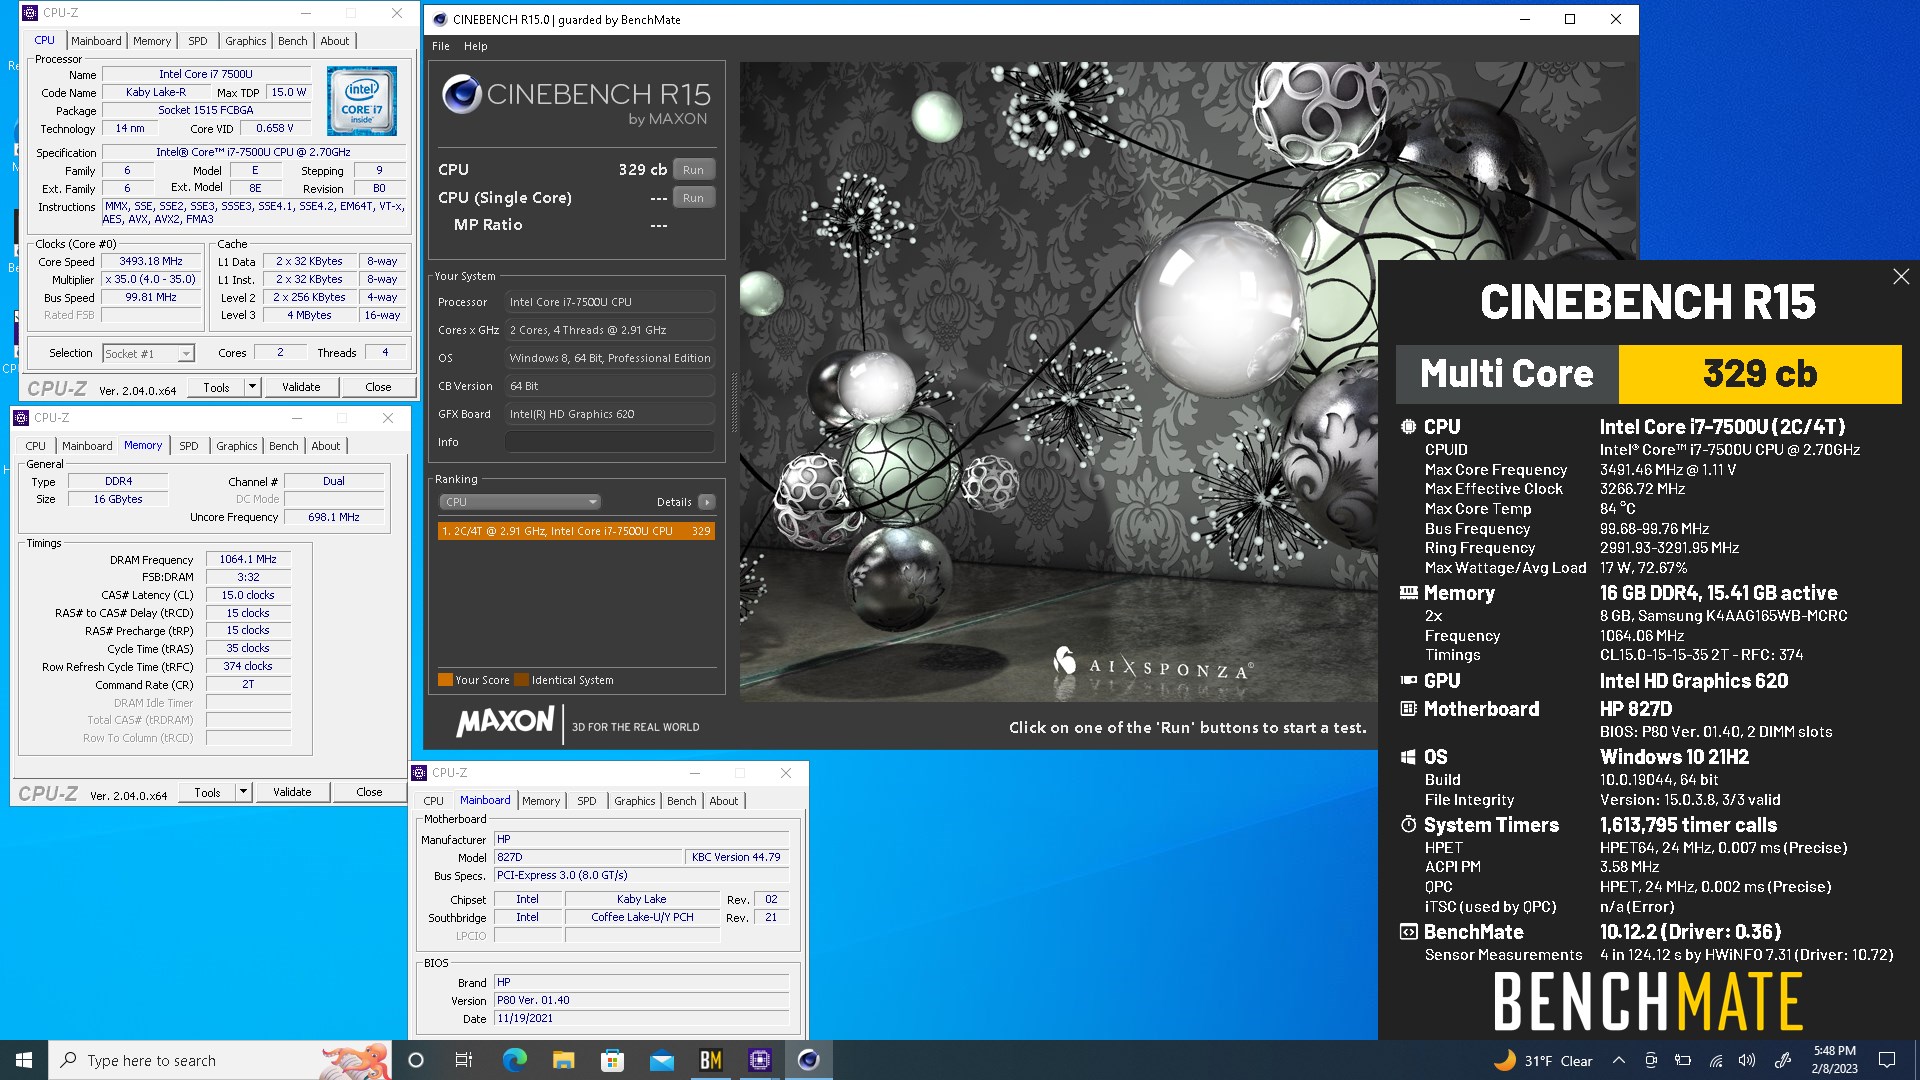Viewport: 1920px width, 1080px height.
Task: Switch to Mainboard tab in top CPU-Z window
Action: tap(96, 41)
